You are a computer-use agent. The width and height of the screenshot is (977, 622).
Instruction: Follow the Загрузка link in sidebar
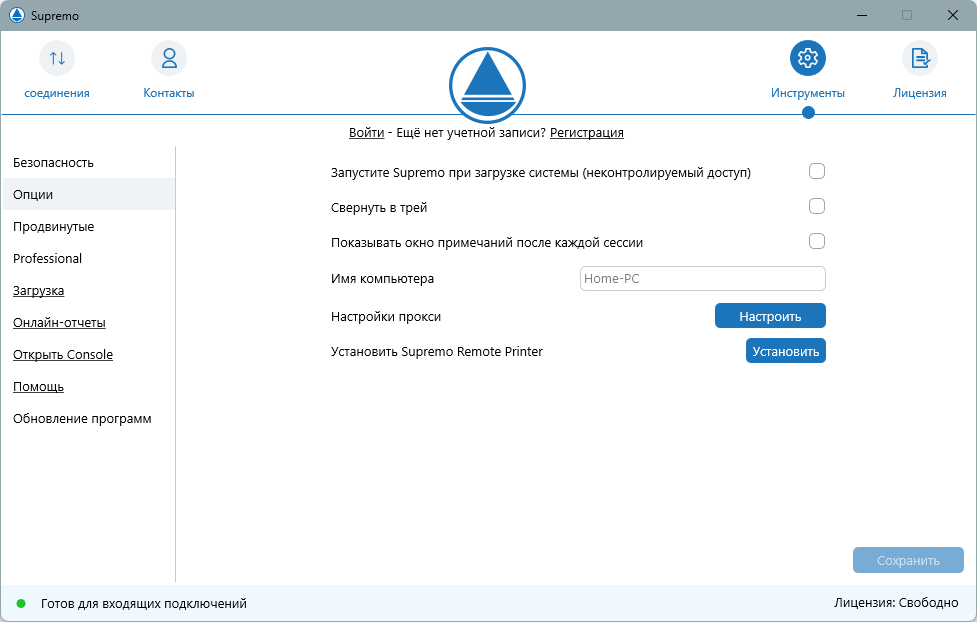pos(39,290)
